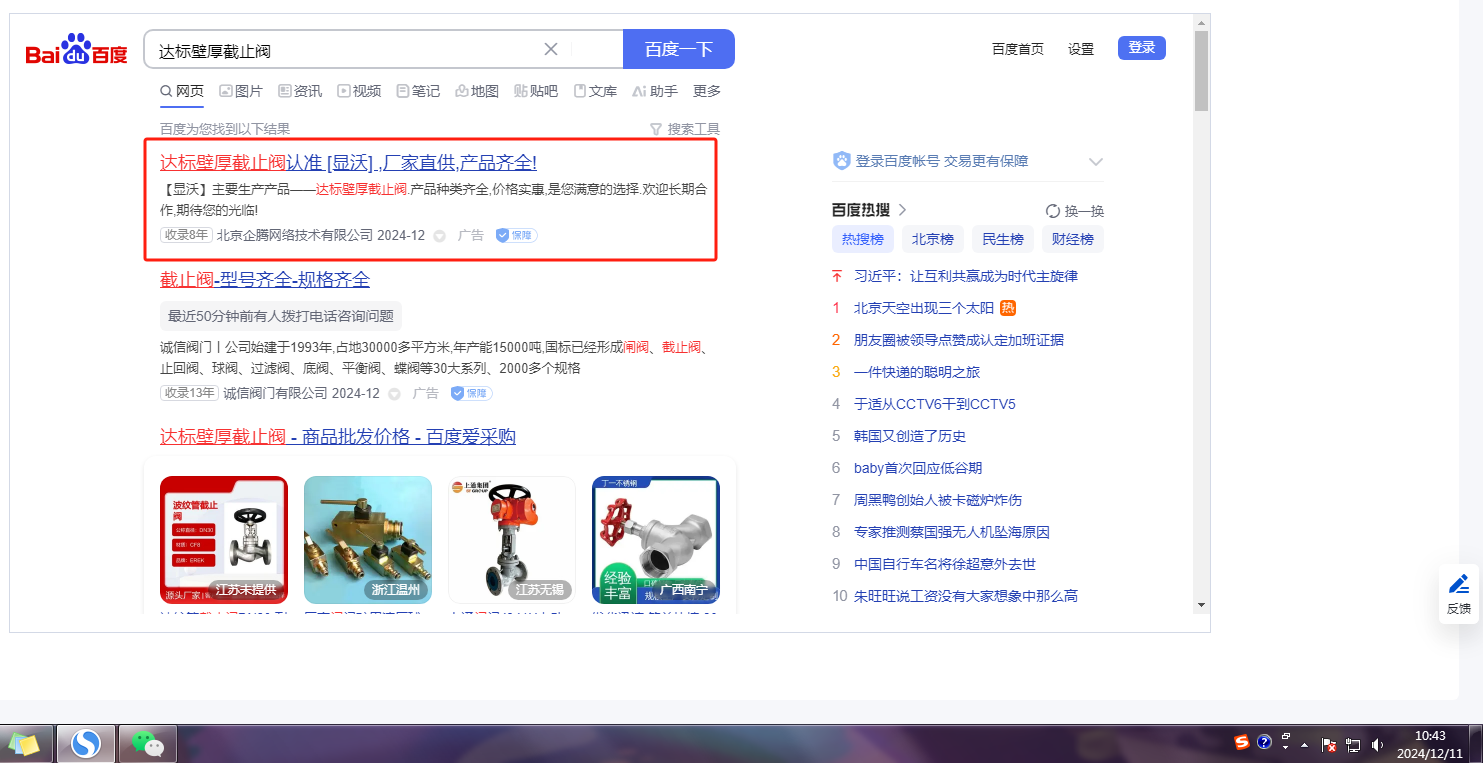This screenshot has height=763, width=1483.
Task: Expand ad info arrow beside 诚信阀门有限公司
Action: click(394, 394)
